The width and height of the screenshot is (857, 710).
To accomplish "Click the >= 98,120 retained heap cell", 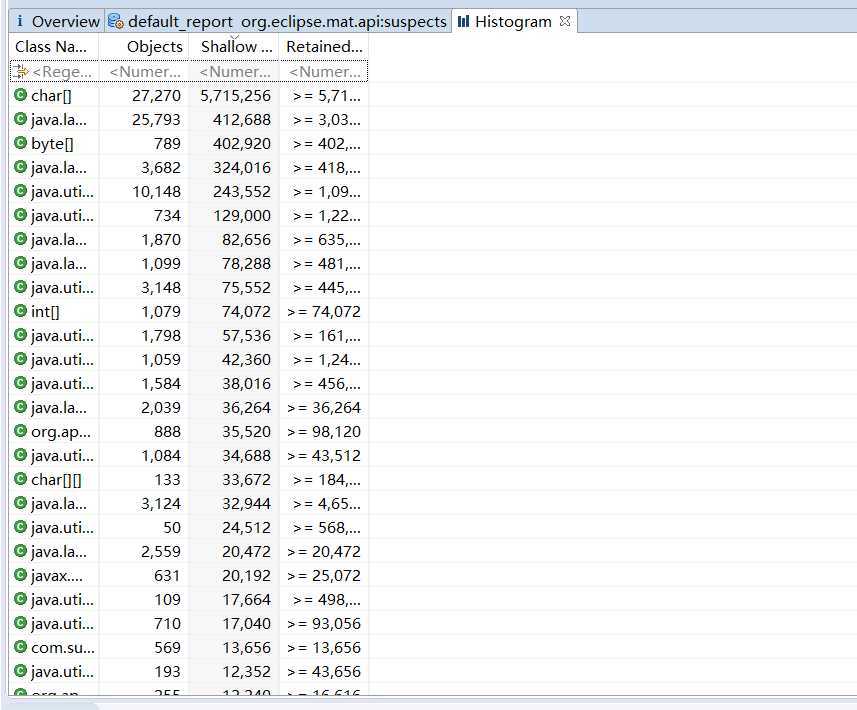I will click(324, 432).
